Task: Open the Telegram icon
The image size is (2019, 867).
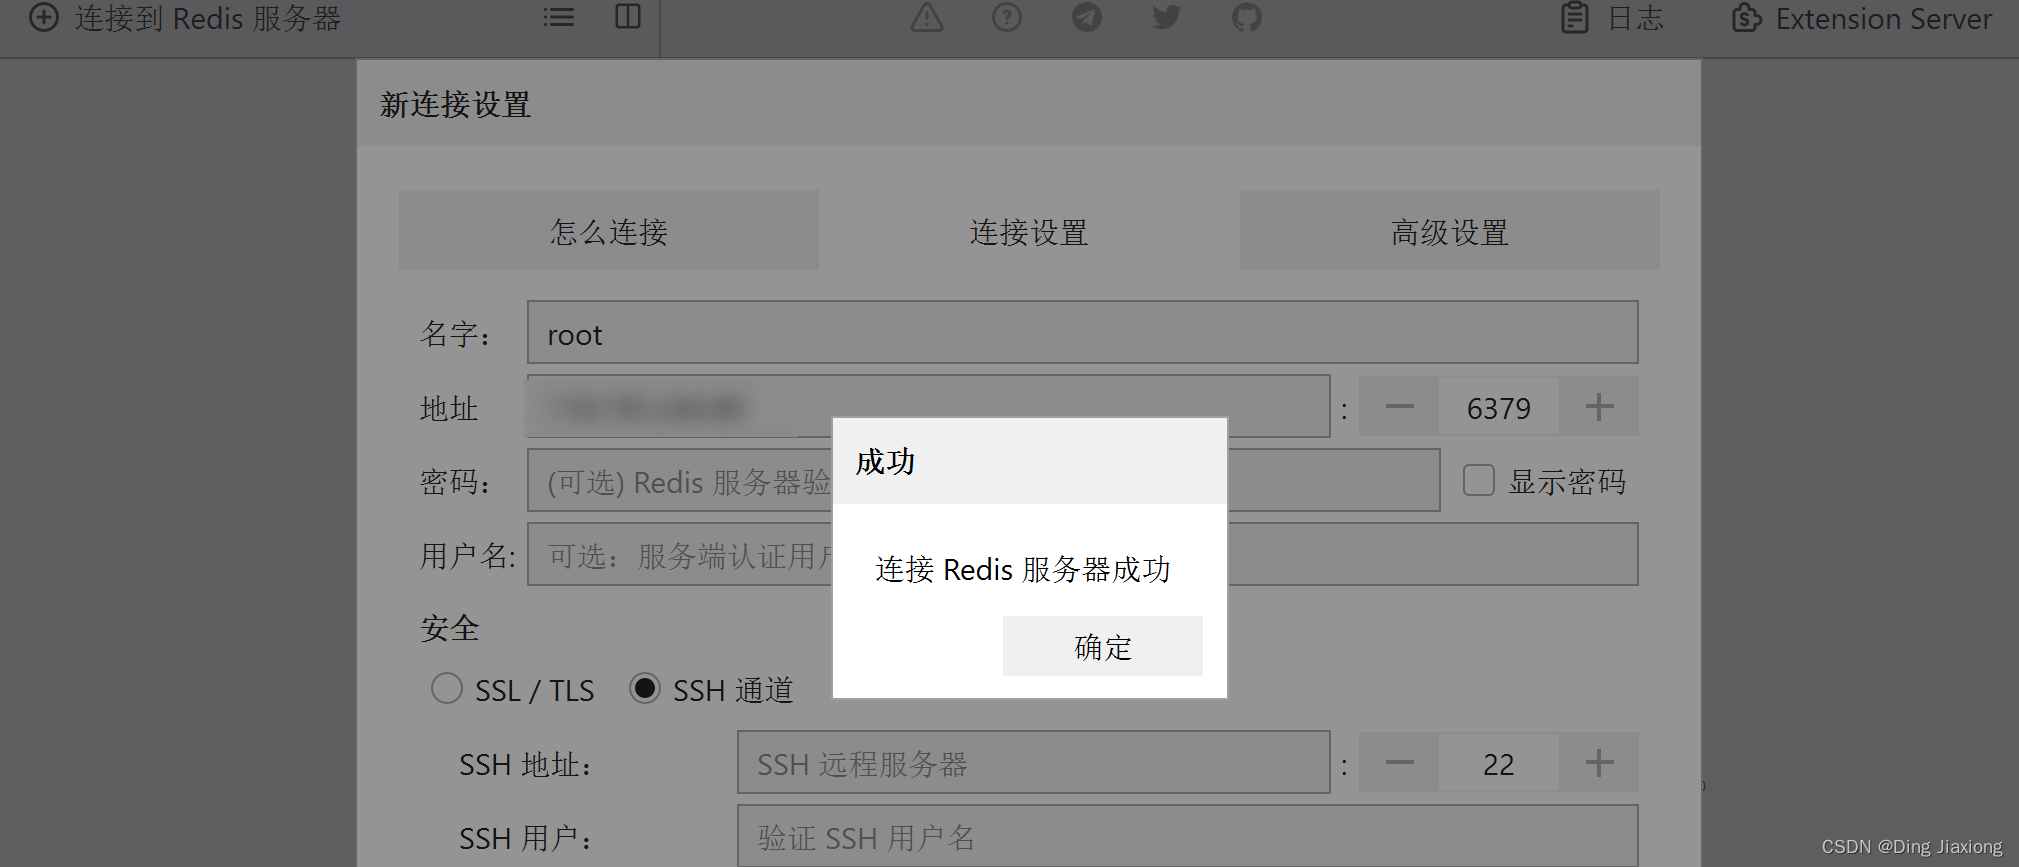Action: click(1087, 17)
